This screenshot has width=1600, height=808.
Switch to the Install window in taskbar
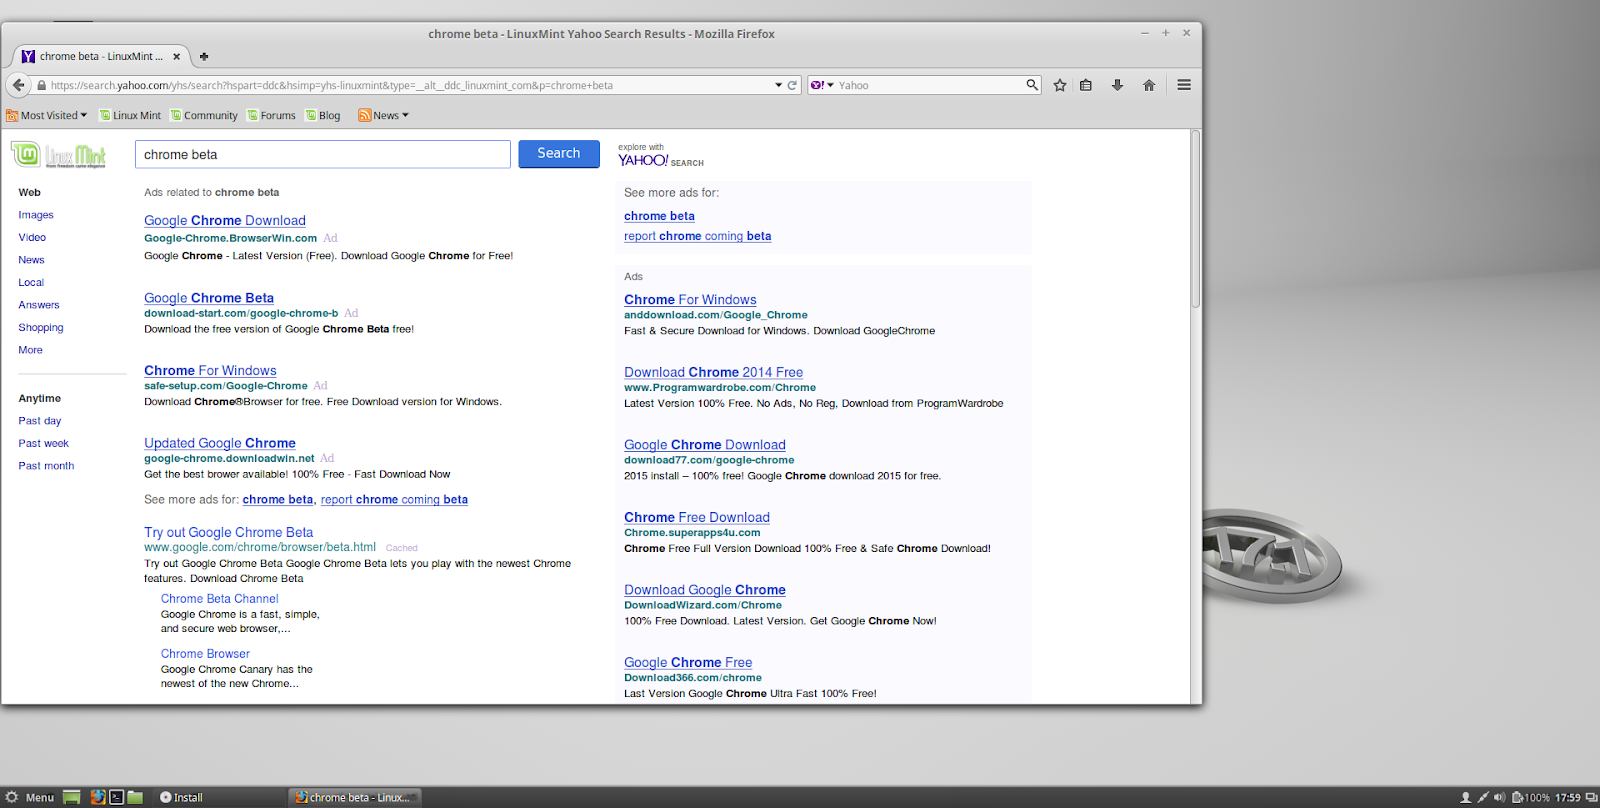click(x=182, y=797)
